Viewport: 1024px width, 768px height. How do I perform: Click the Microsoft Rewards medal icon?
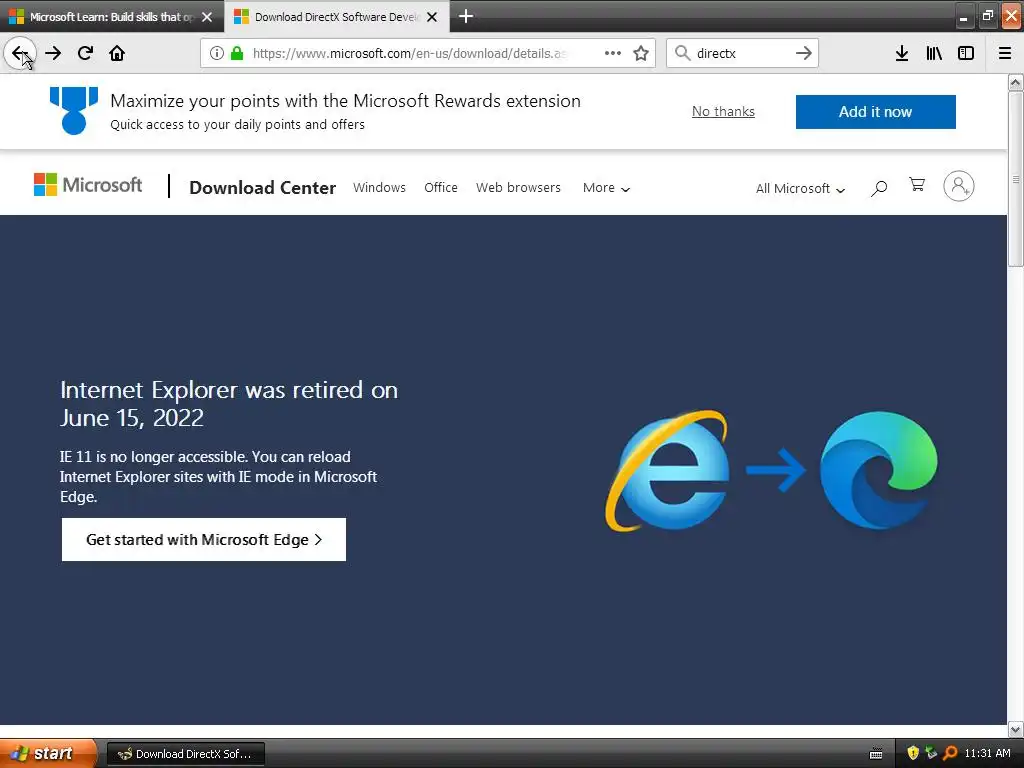point(74,110)
